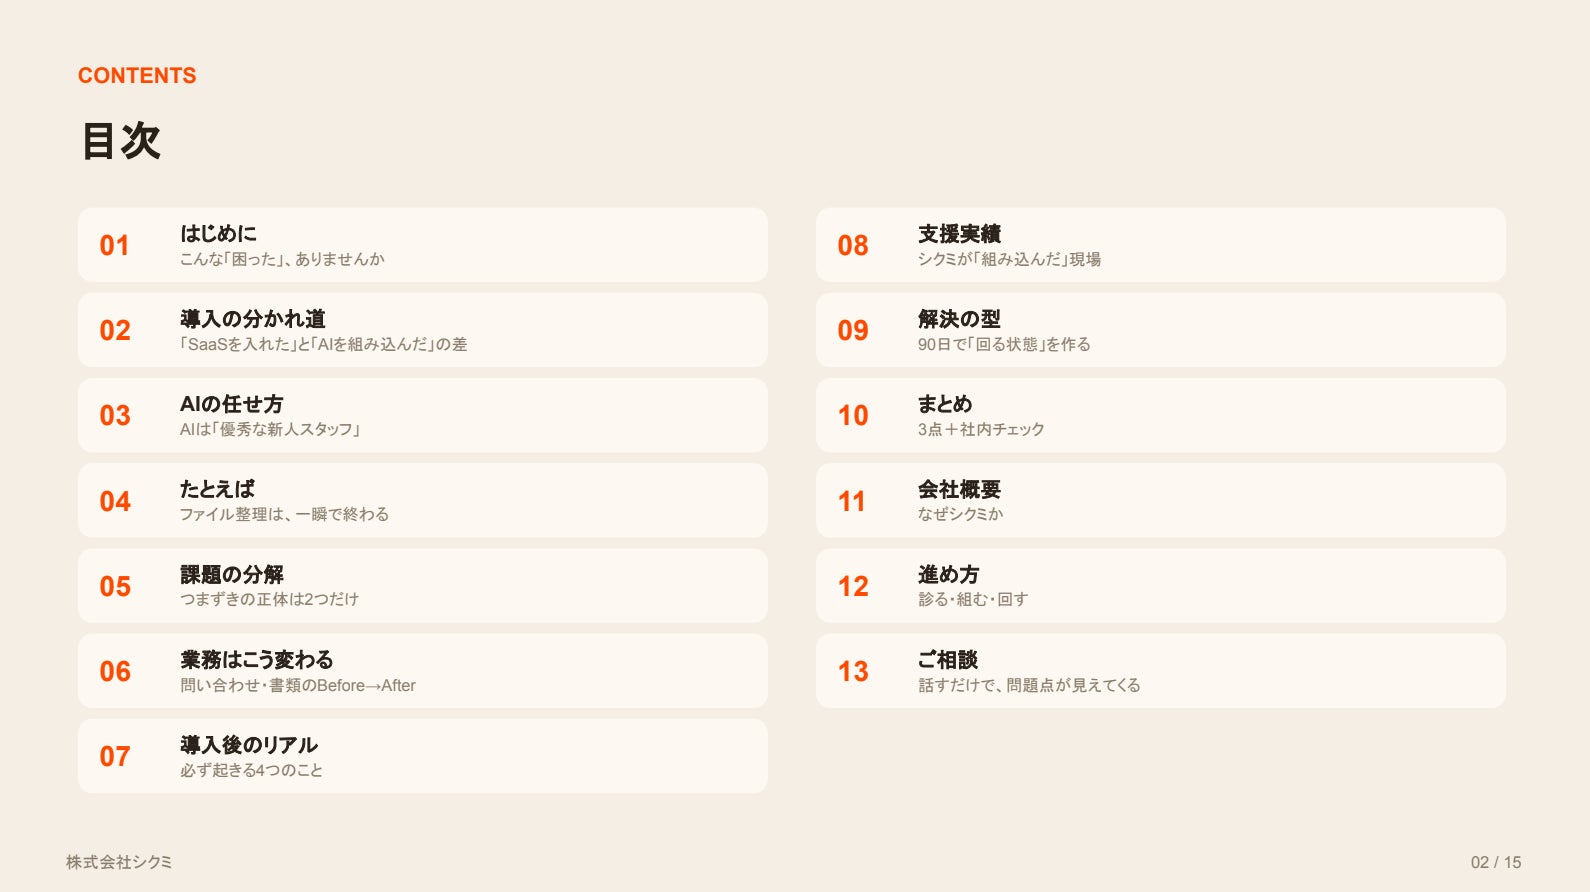1590x892 pixels.
Task: Click the 06 業務はこう変わる card
Action: click(423, 671)
